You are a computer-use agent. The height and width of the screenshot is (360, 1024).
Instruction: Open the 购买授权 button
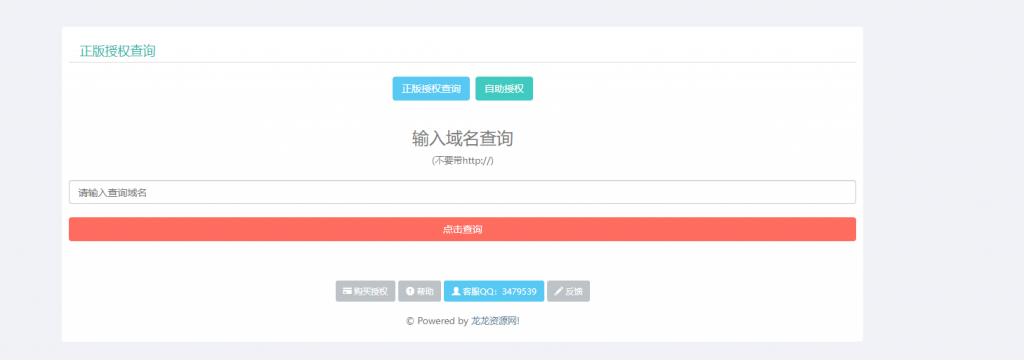365,291
